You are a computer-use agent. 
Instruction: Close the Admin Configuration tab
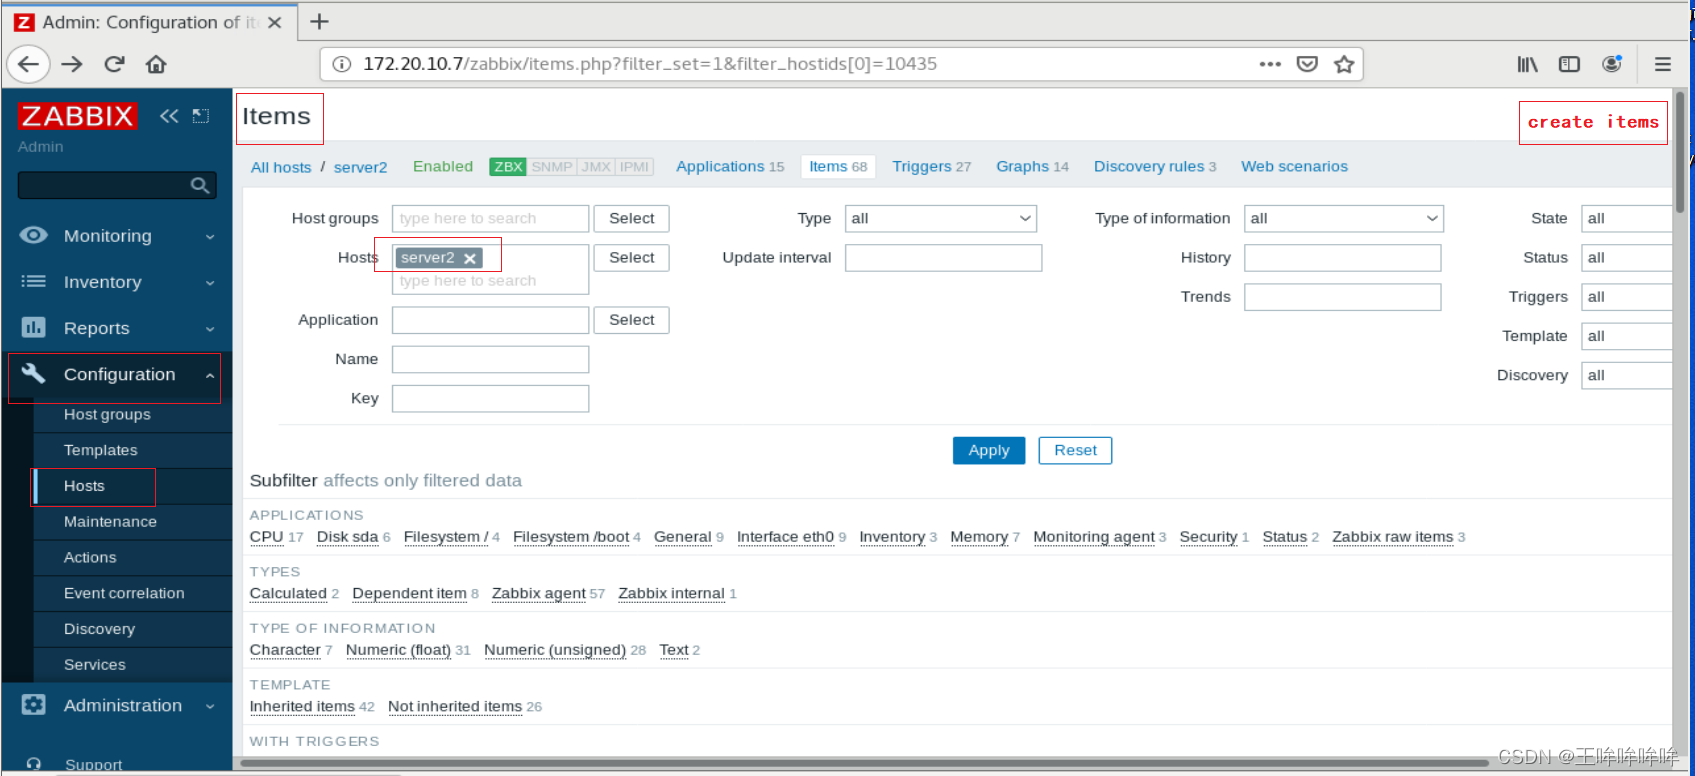275,22
